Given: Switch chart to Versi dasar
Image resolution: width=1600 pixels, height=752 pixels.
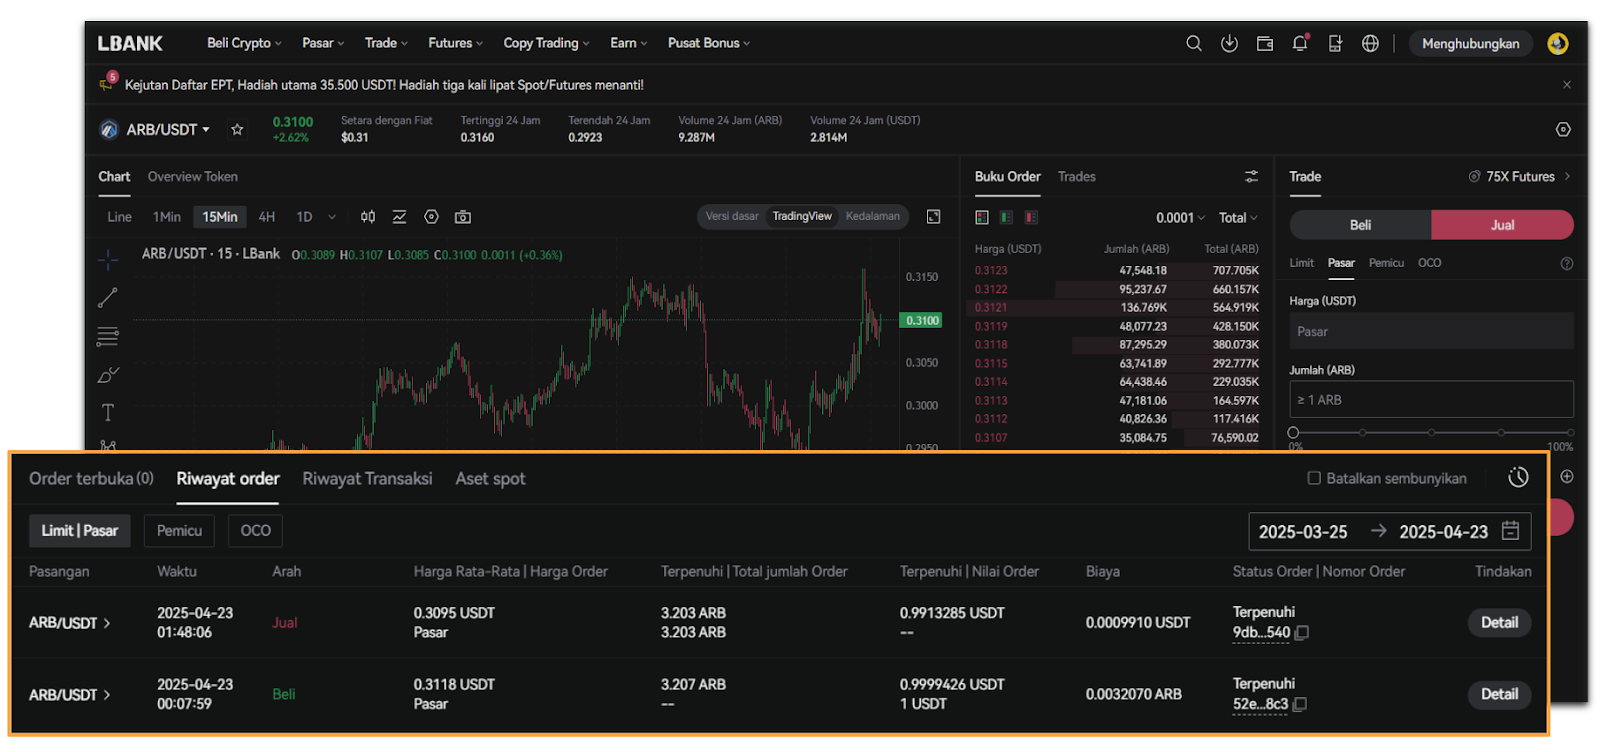Looking at the screenshot, I should click(x=732, y=216).
